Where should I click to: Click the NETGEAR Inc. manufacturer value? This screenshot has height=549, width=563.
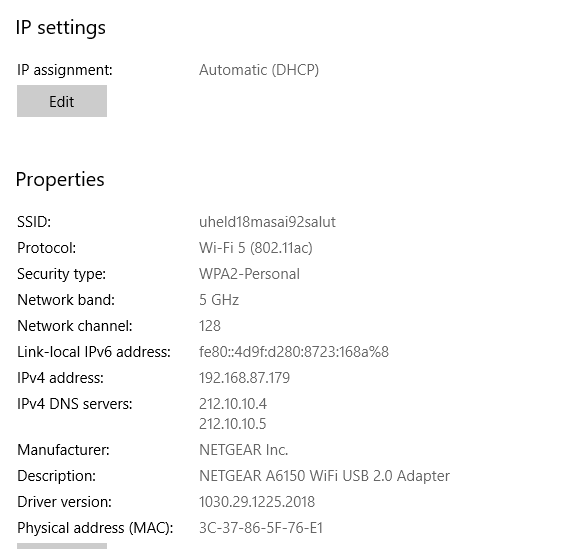244,450
